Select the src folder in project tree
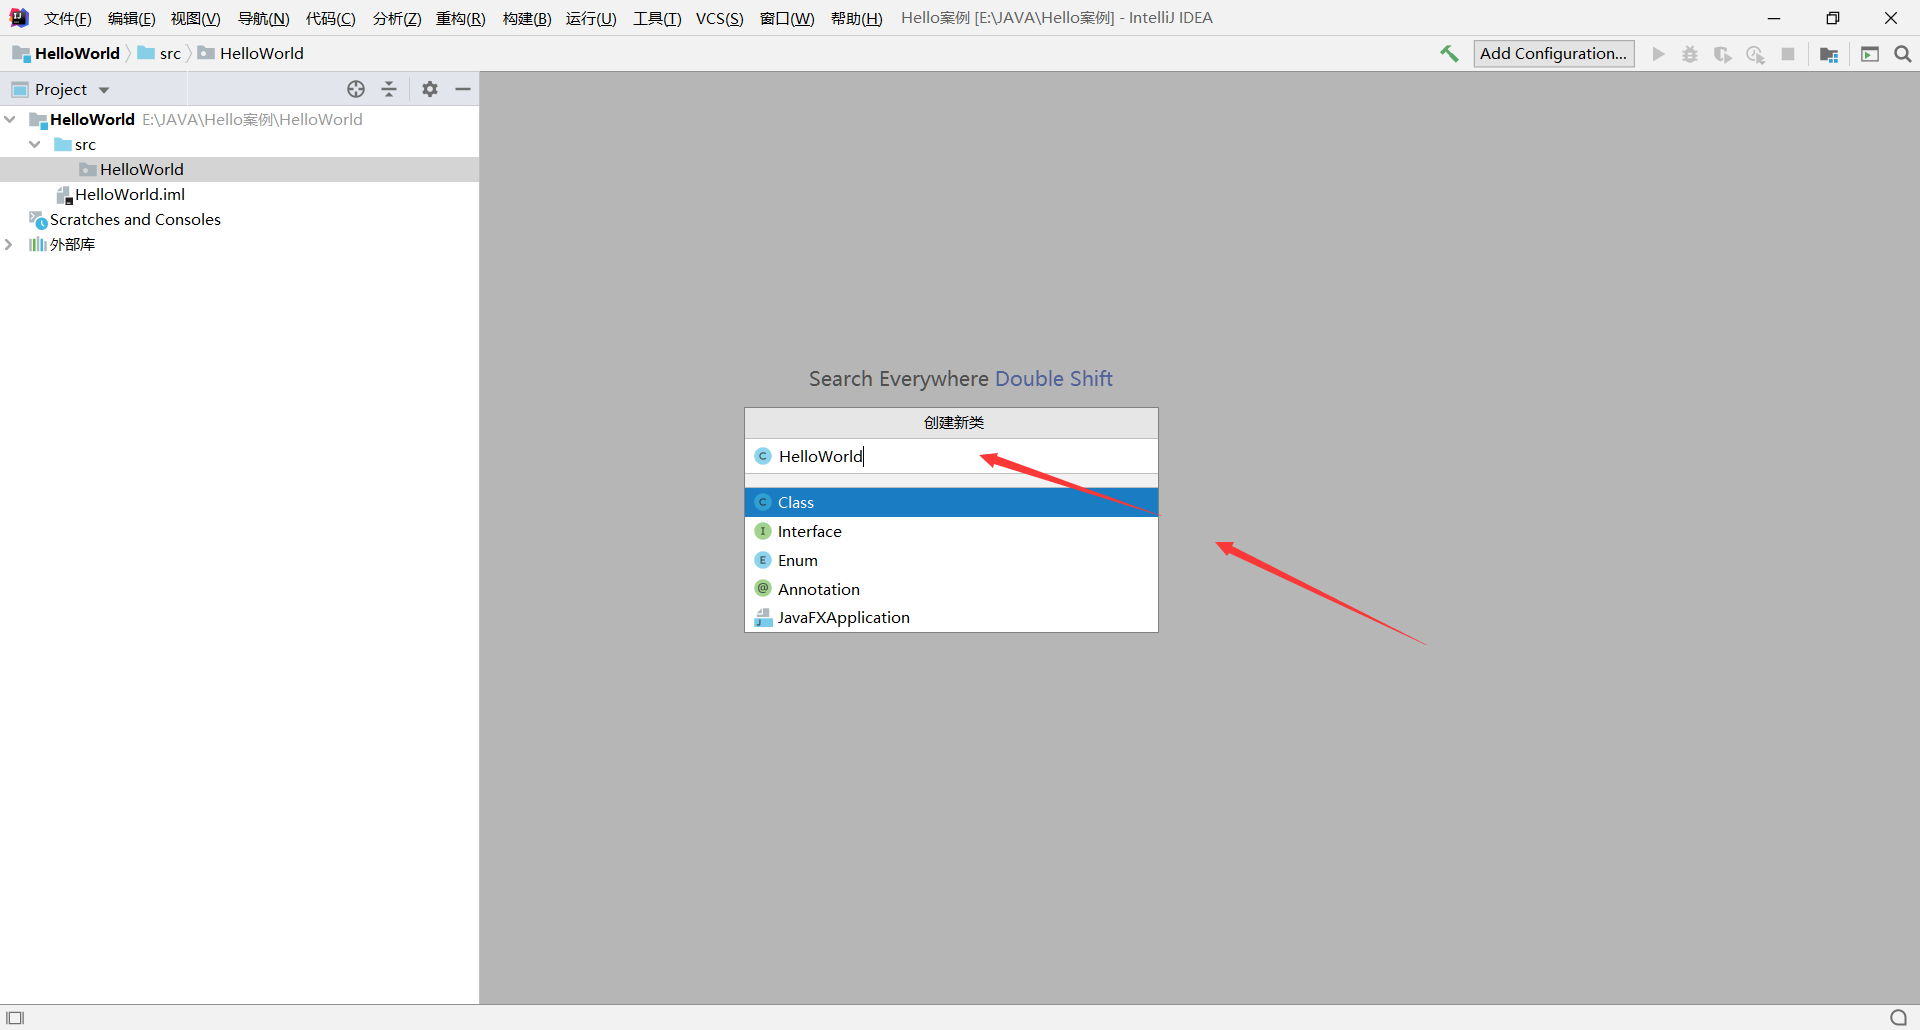This screenshot has width=1920, height=1030. 239,144
